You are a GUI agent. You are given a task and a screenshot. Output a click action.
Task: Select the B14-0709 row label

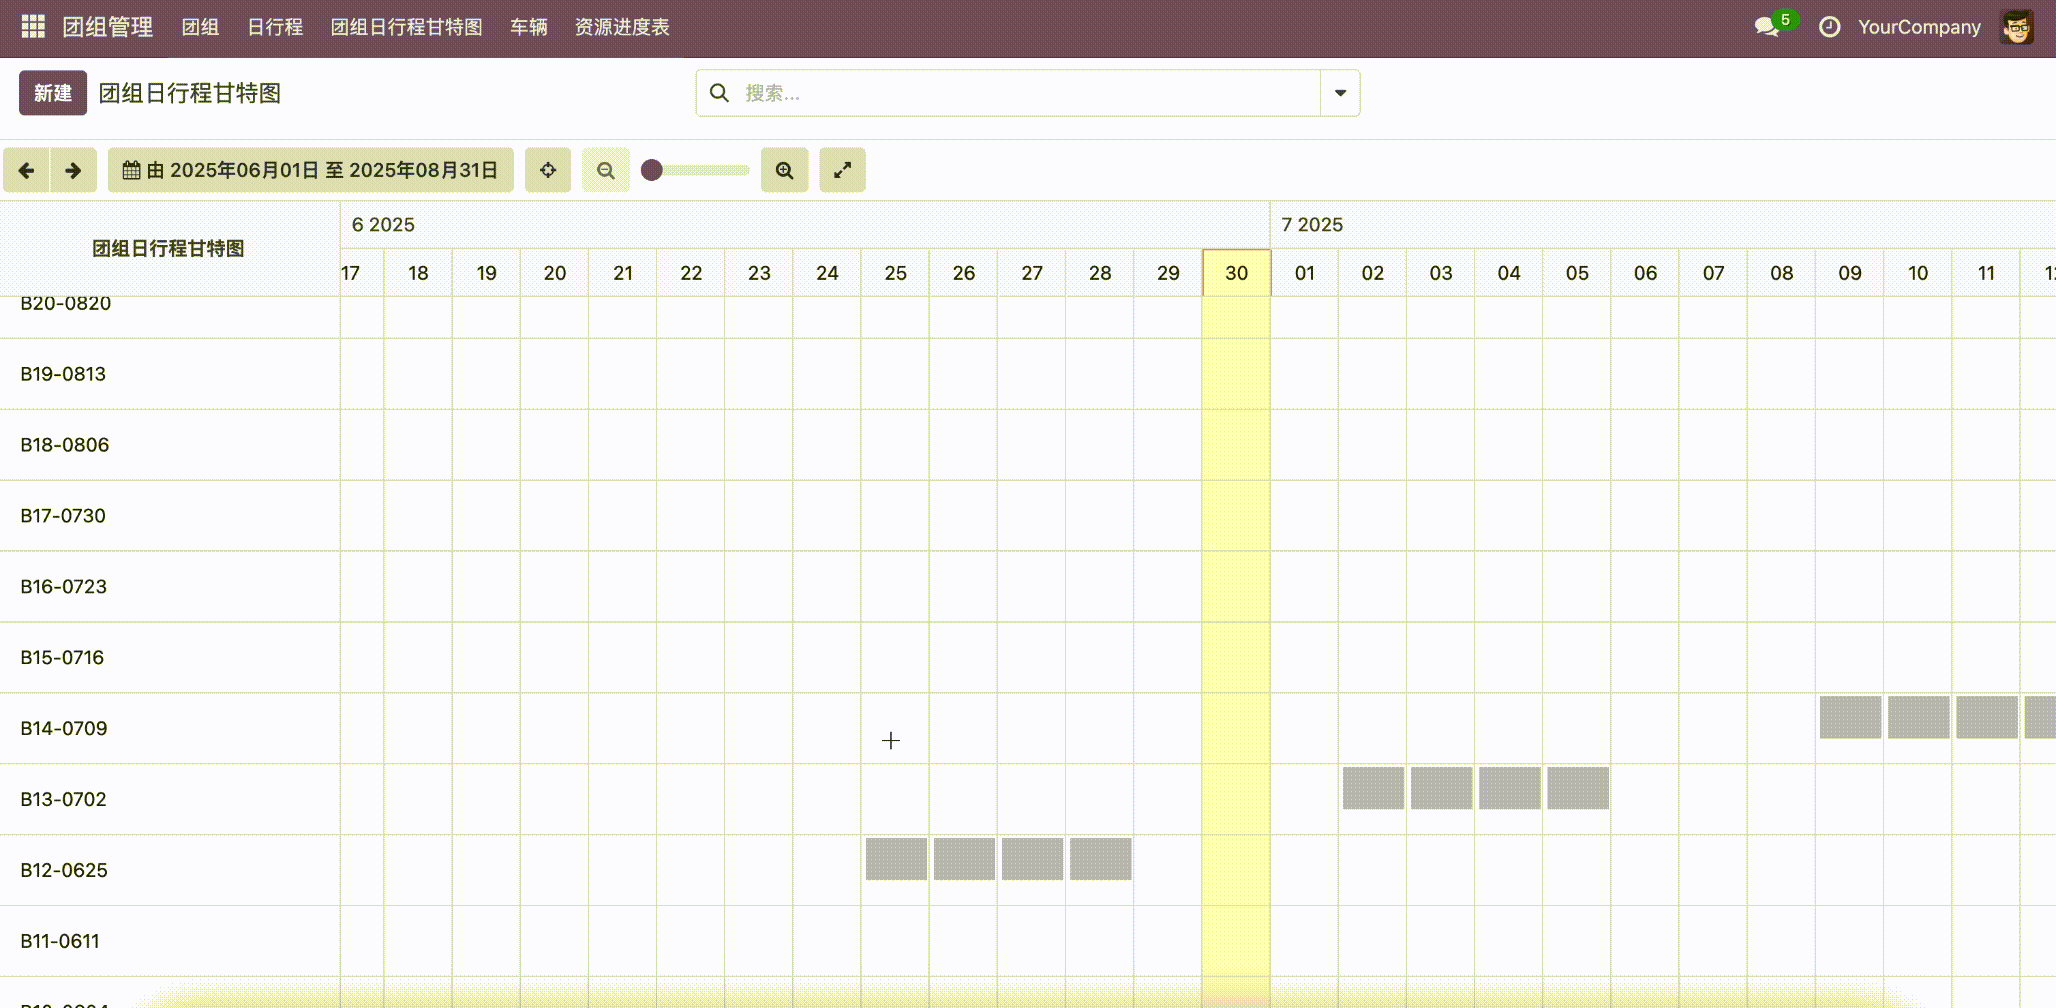tap(64, 729)
